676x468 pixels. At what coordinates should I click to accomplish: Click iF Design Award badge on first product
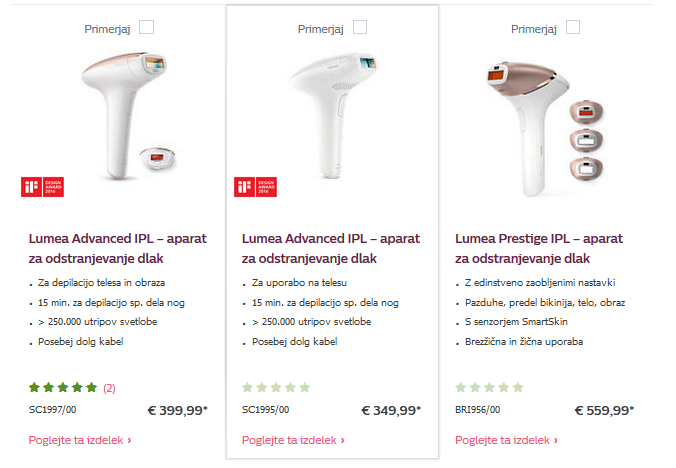click(34, 187)
